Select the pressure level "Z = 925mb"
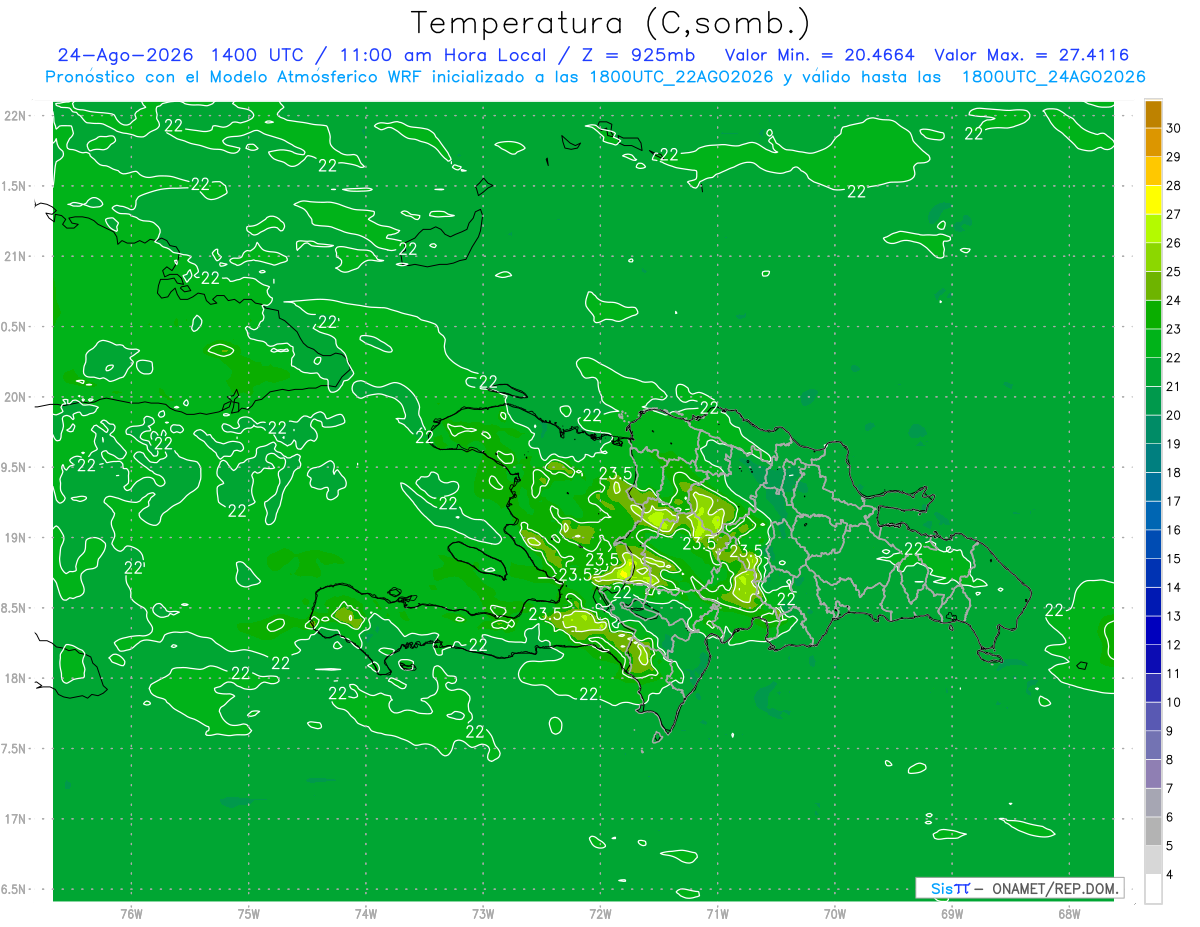 [x=637, y=55]
